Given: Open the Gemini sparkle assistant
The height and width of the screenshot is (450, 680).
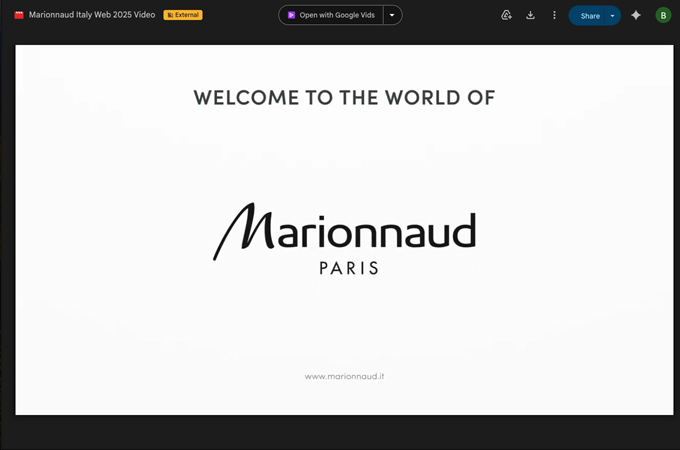Looking at the screenshot, I should tap(636, 15).
